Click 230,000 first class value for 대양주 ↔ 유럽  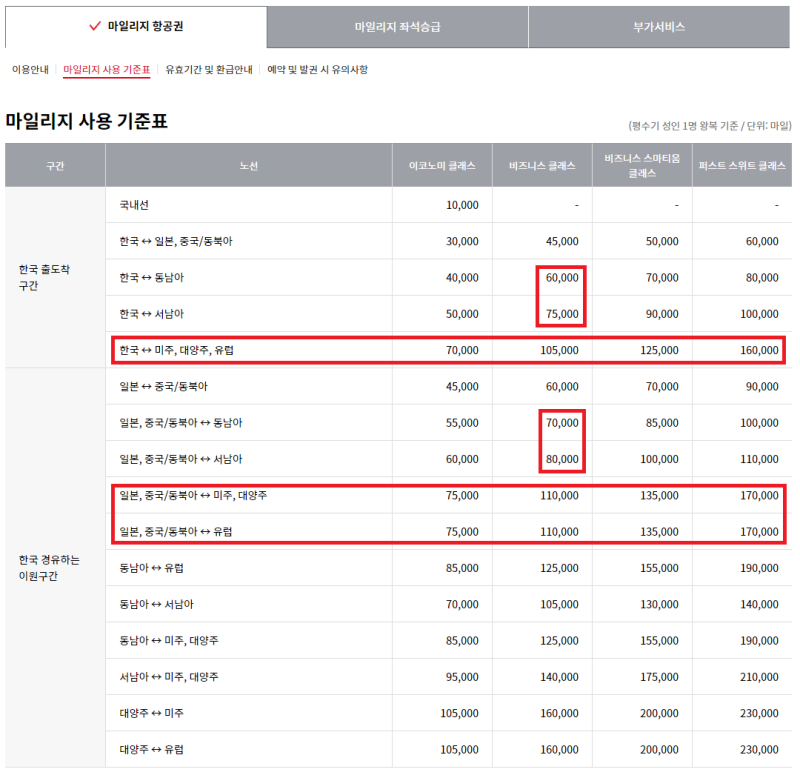pyautogui.click(x=760, y=749)
